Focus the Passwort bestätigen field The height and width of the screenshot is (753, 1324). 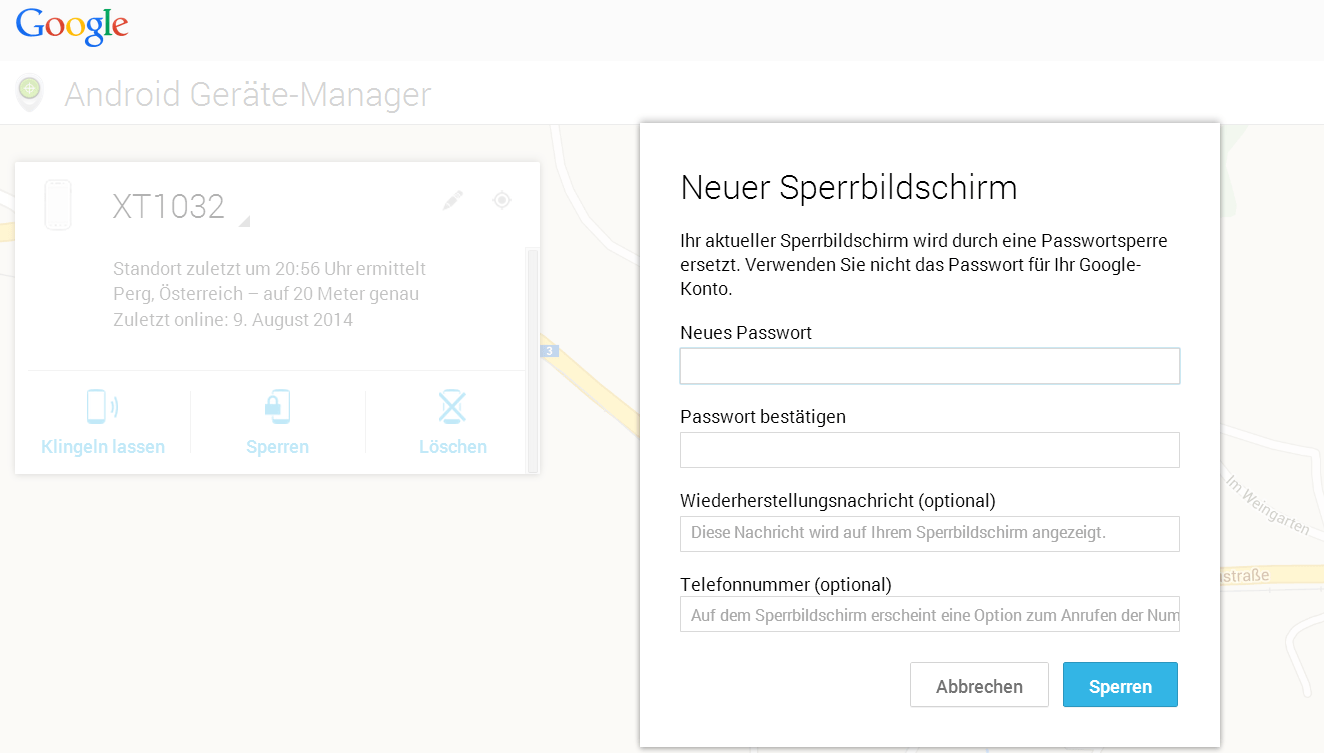[x=930, y=450]
